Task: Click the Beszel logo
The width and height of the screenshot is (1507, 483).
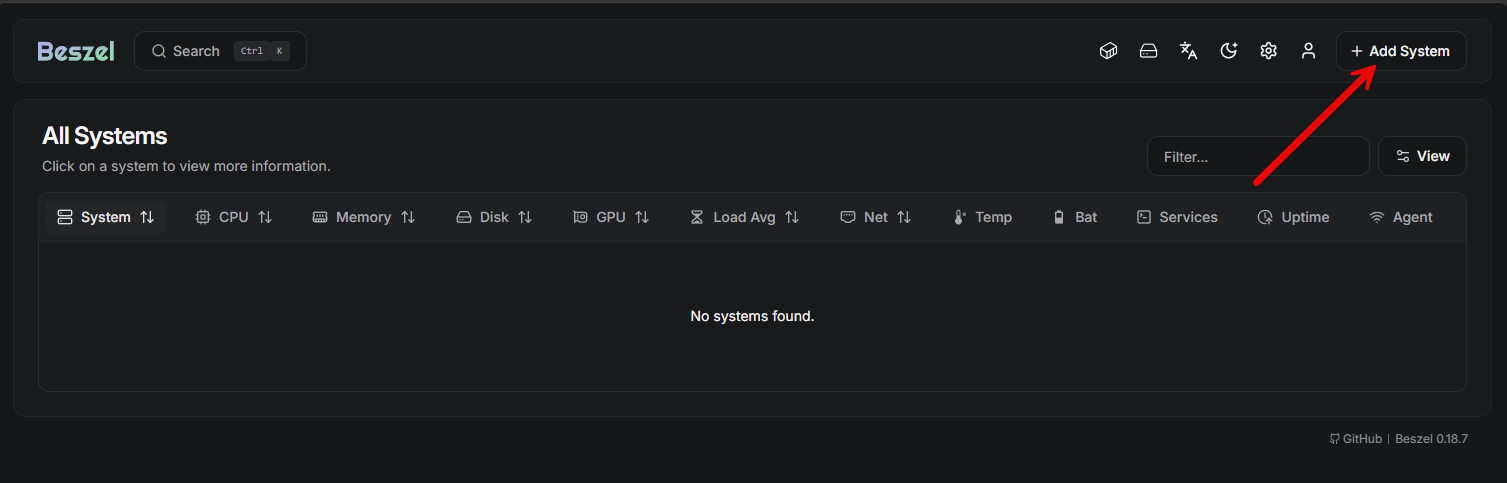Action: [x=76, y=51]
